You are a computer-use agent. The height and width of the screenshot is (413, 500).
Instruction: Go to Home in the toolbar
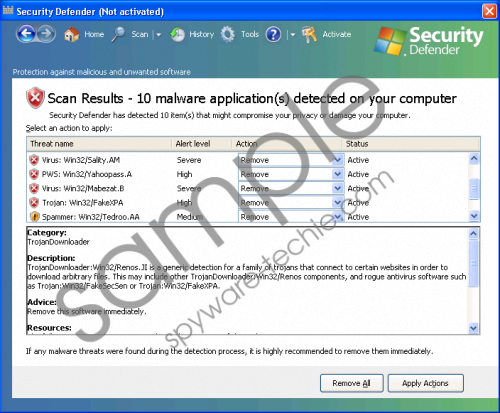click(x=94, y=34)
